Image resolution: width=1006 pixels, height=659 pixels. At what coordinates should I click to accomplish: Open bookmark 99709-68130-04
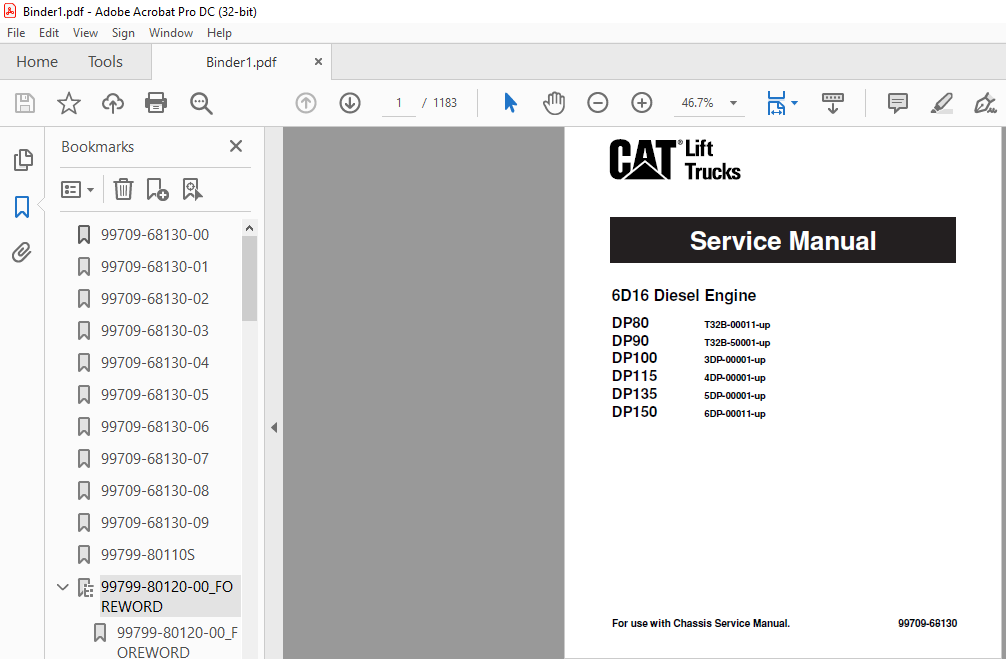point(155,363)
